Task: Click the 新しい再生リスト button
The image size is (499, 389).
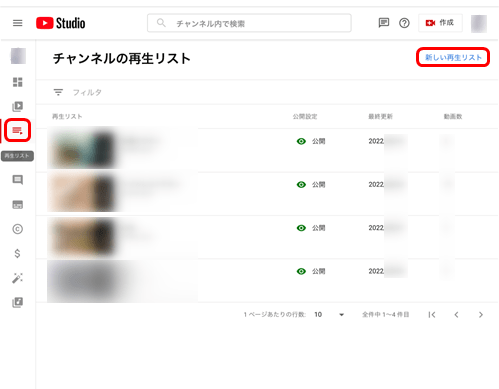Action: point(453,57)
